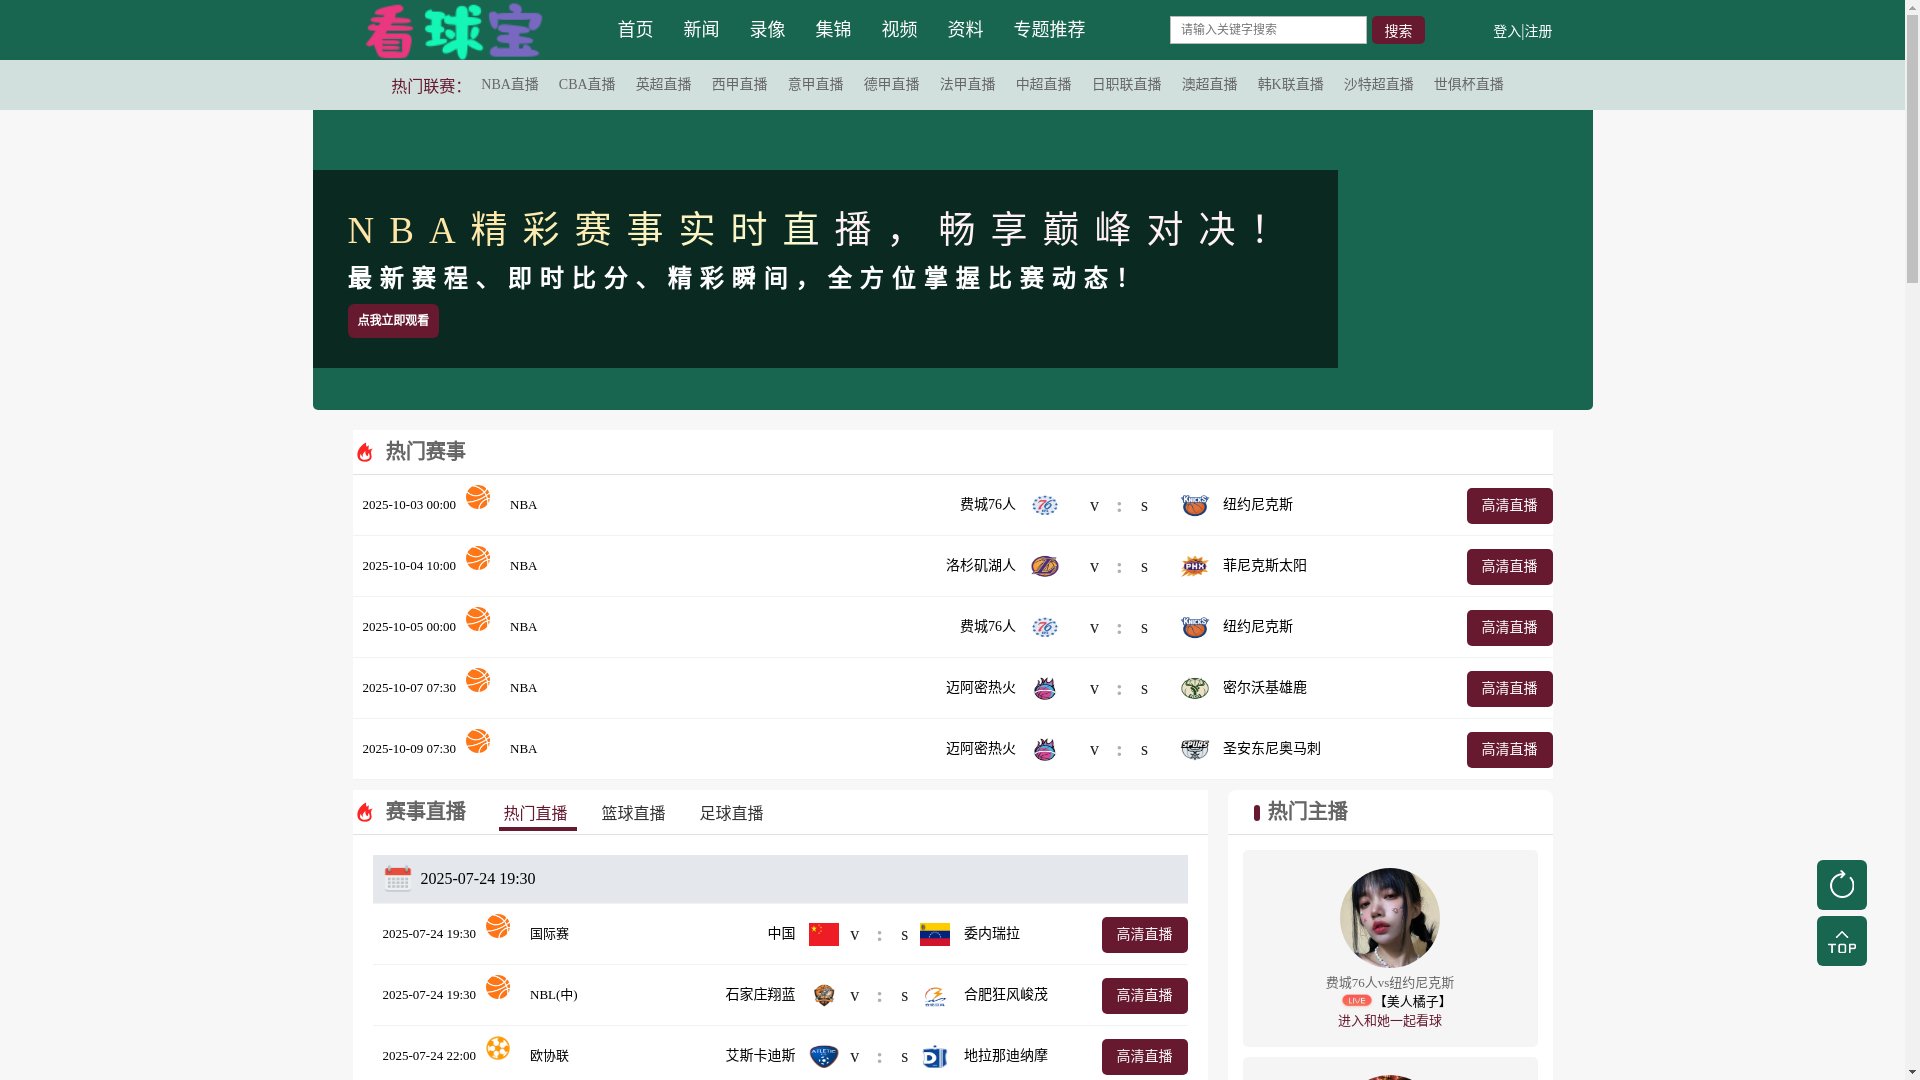This screenshot has width=1920, height=1080.
Task: Click the 石家庄翔蓝 team logo
Action: tap(824, 995)
